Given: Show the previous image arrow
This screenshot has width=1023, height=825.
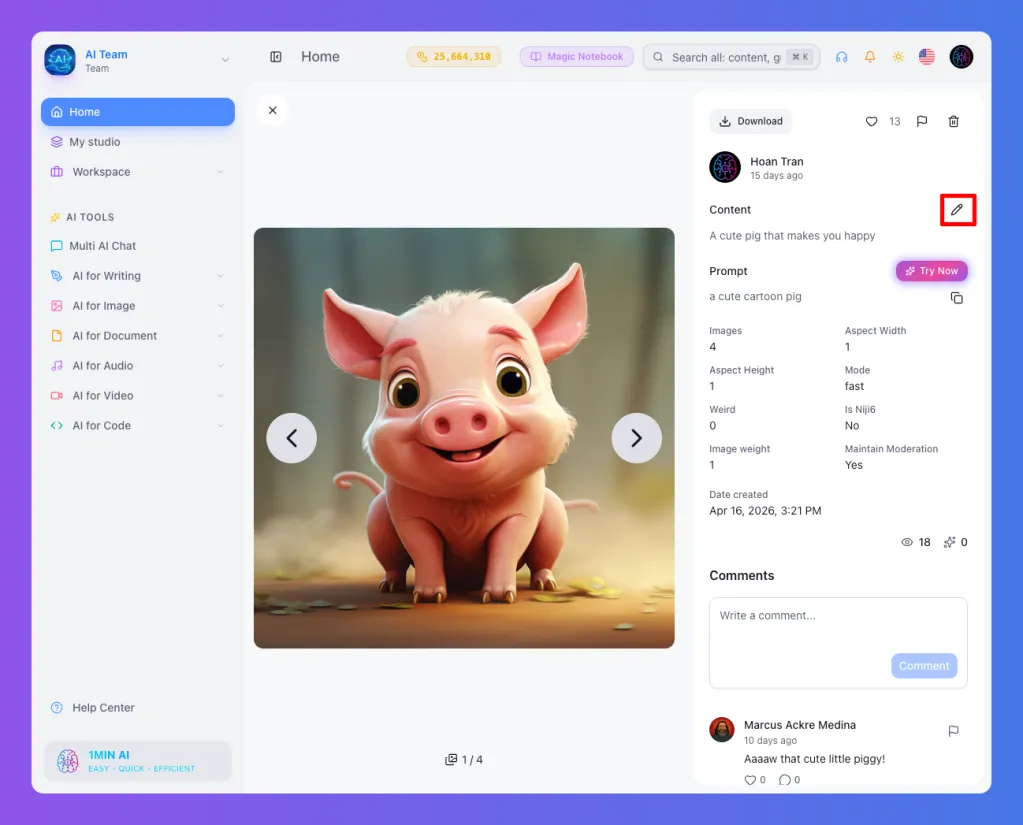Looking at the screenshot, I should click(292, 438).
